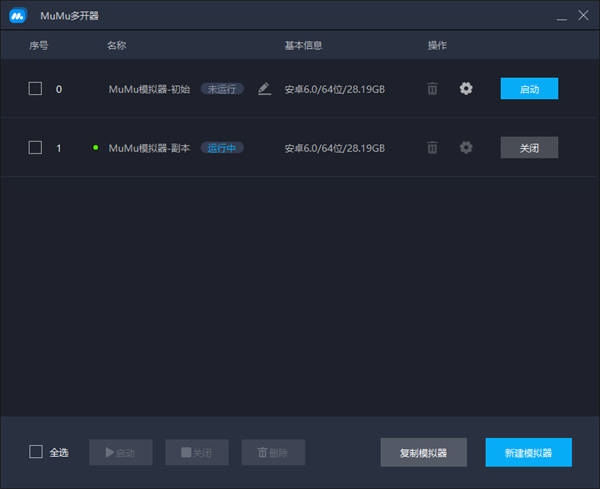Click bottom batch 启动 button
Screen dimensions: 600x489
click(x=121, y=452)
